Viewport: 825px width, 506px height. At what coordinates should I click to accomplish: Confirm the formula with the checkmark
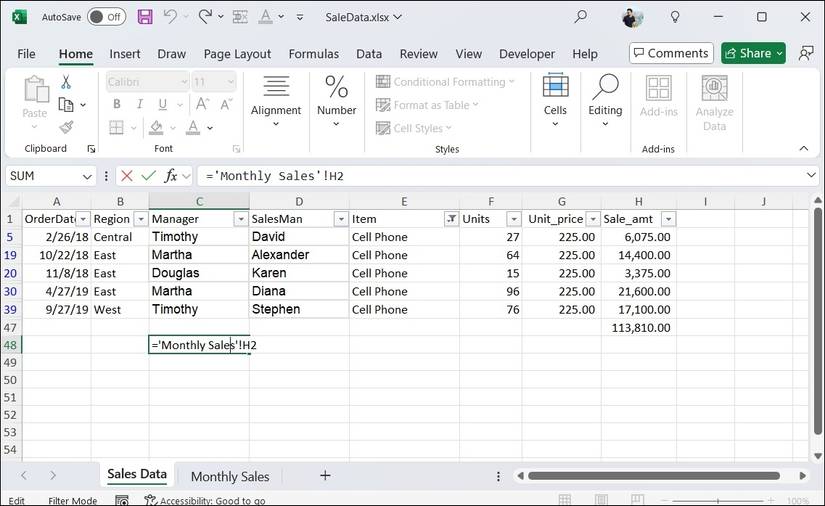[149, 176]
